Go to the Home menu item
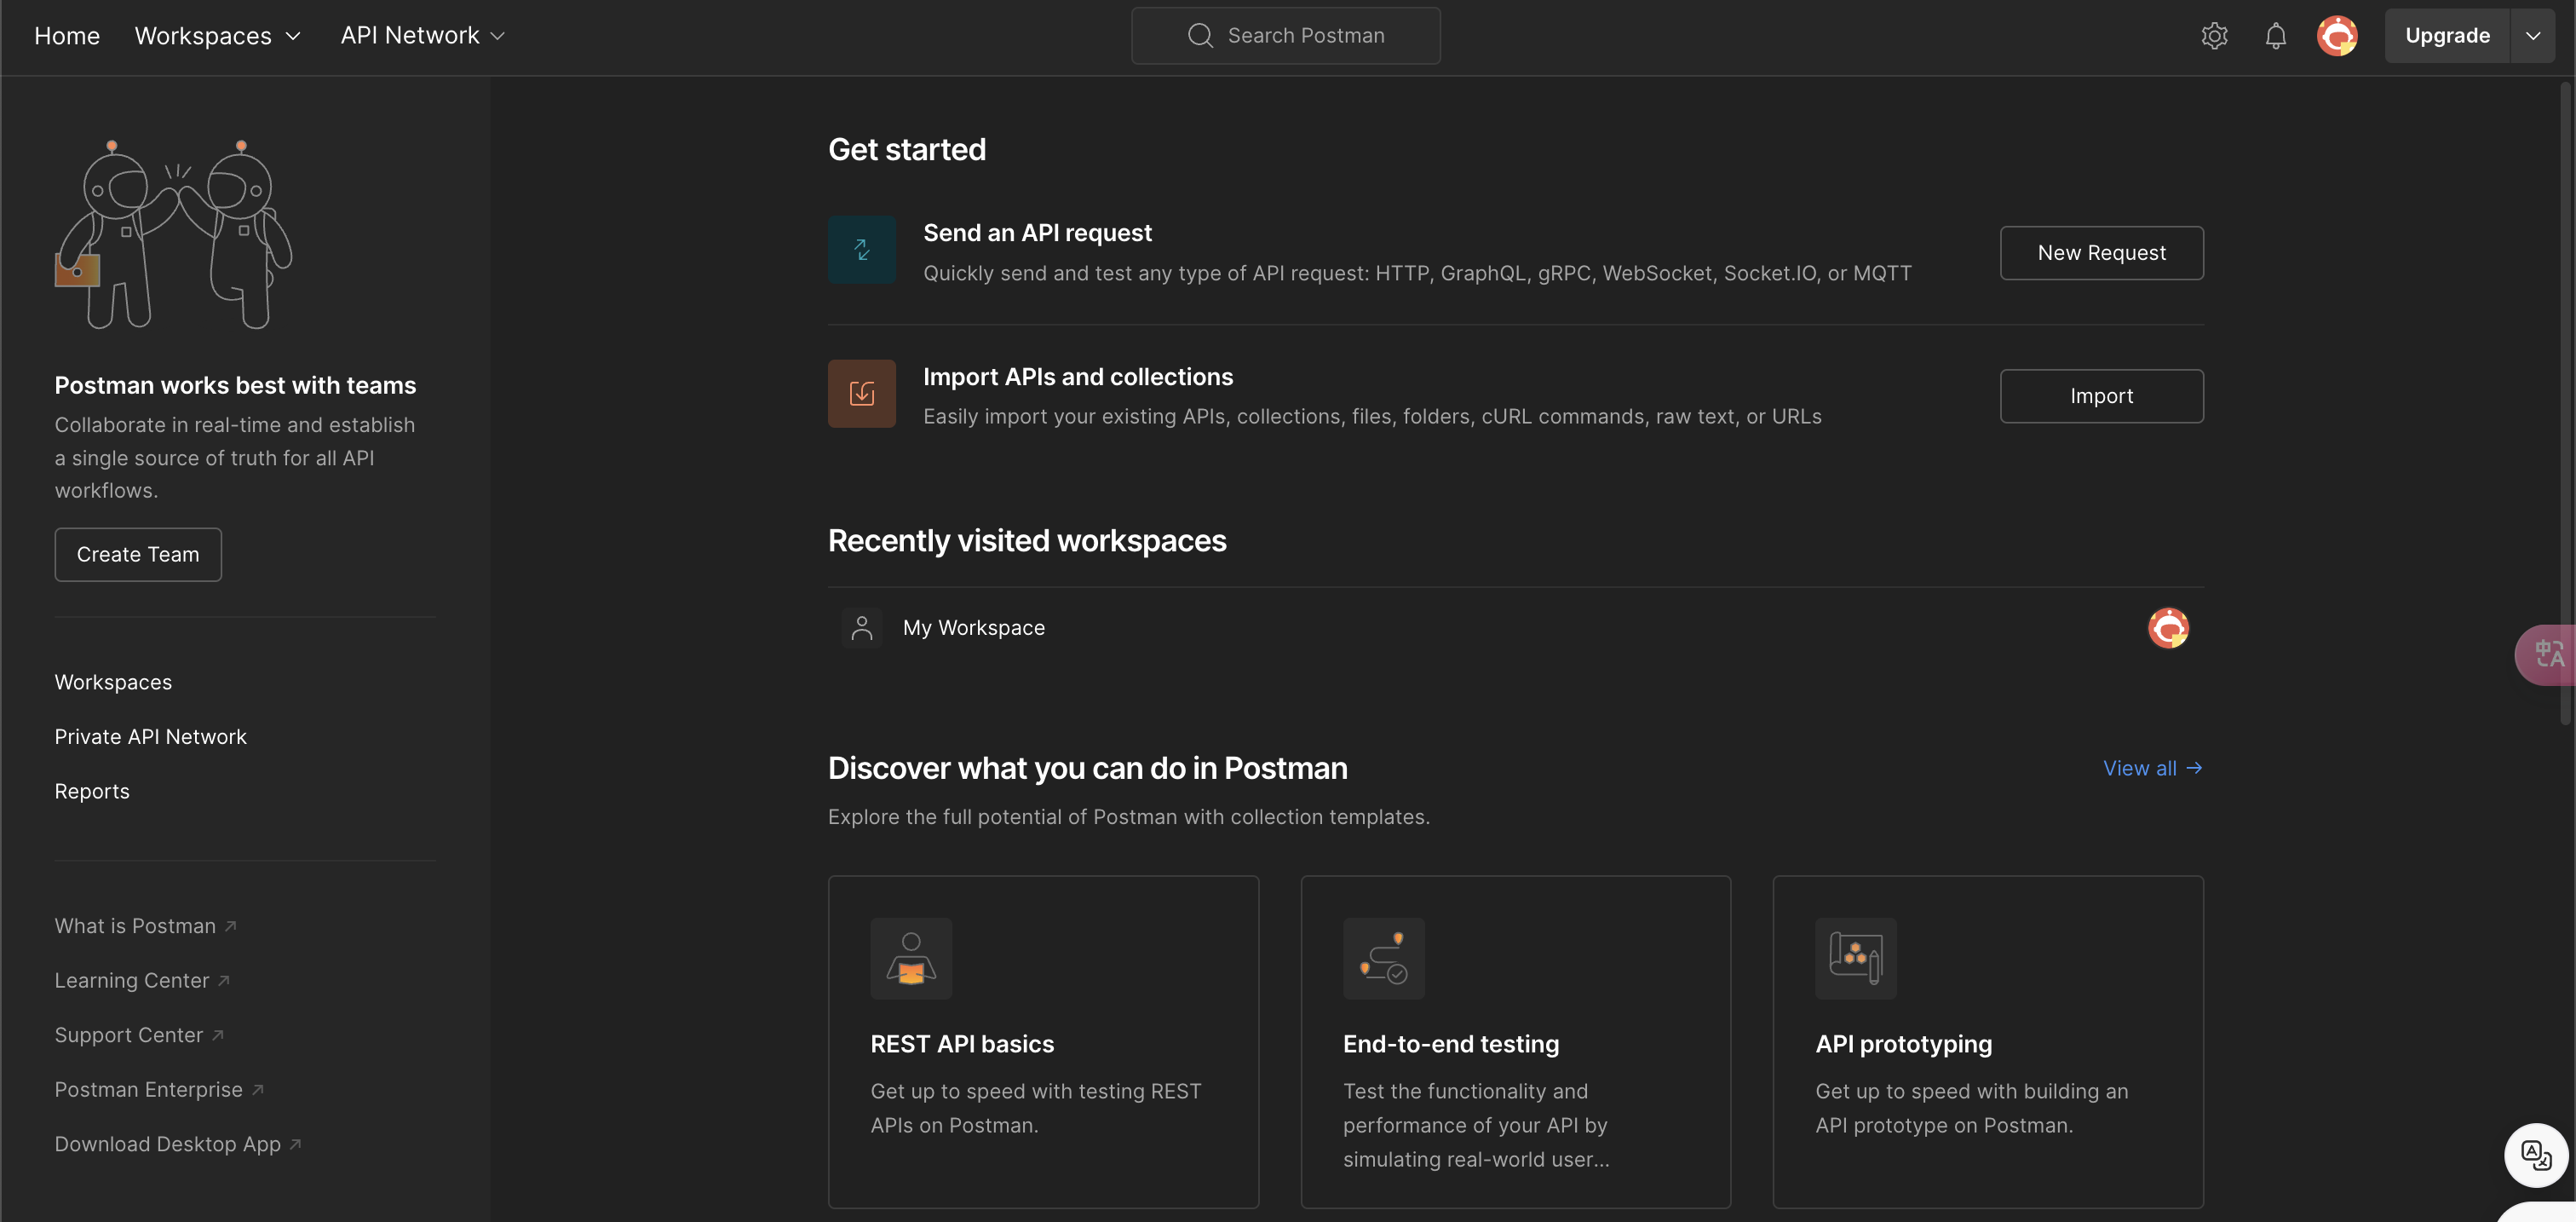The width and height of the screenshot is (2576, 1222). [67, 36]
